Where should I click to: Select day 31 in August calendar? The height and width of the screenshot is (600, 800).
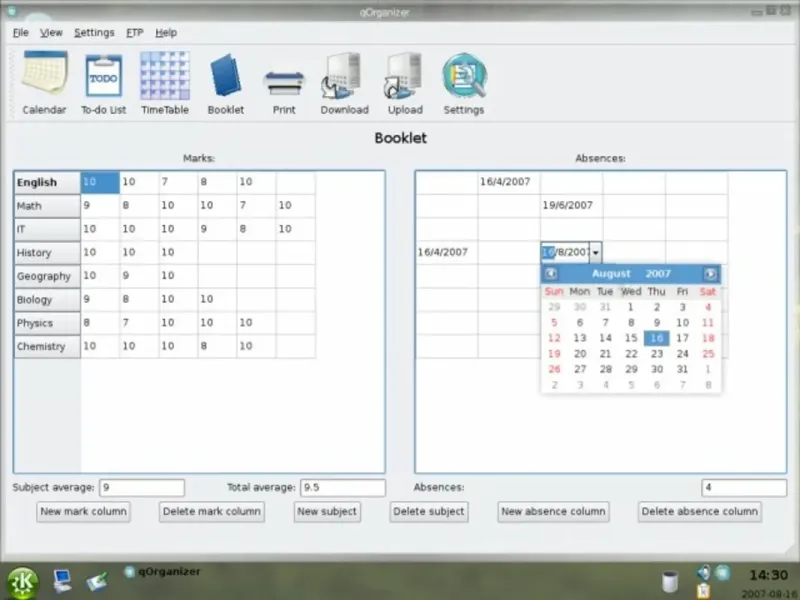(x=682, y=369)
